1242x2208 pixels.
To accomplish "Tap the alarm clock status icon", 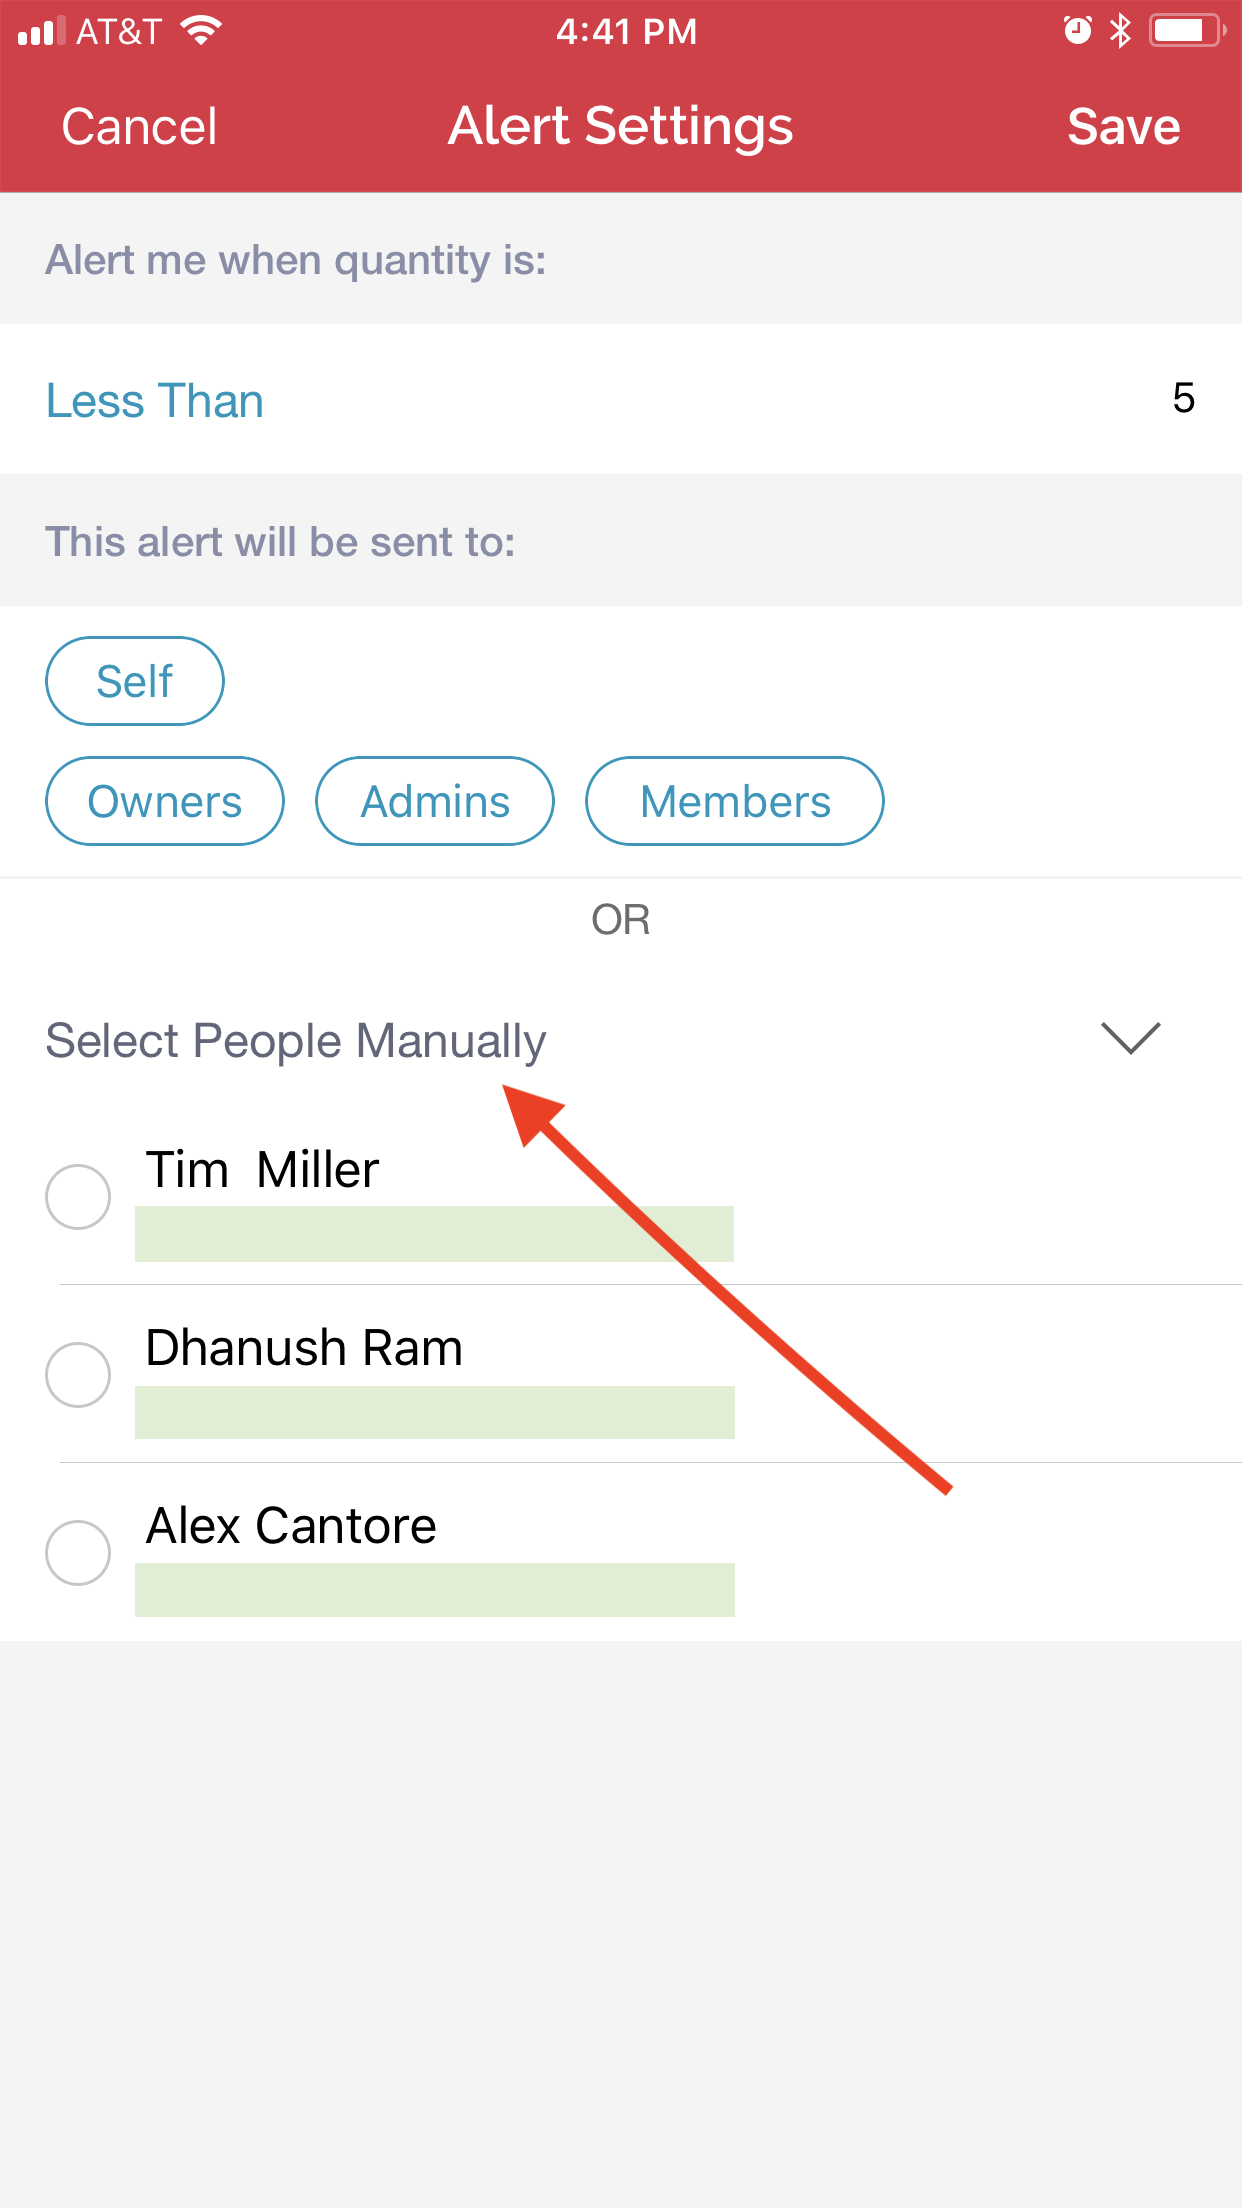I will (x=1077, y=31).
